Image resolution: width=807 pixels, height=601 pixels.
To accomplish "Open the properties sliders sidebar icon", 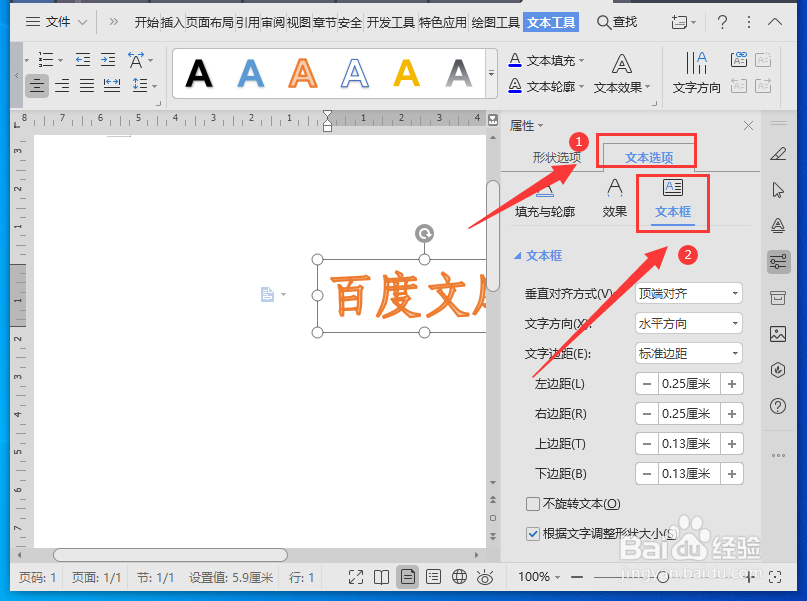I will (778, 262).
